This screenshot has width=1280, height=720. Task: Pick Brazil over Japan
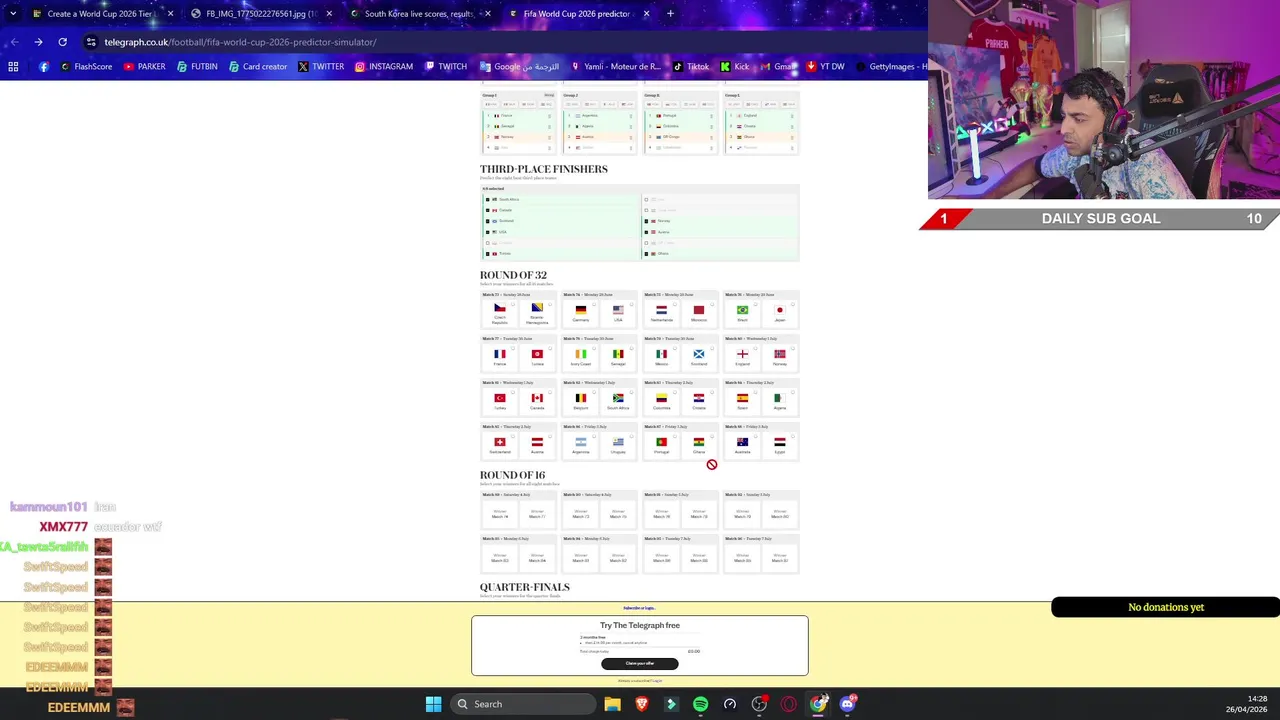pyautogui.click(x=742, y=314)
